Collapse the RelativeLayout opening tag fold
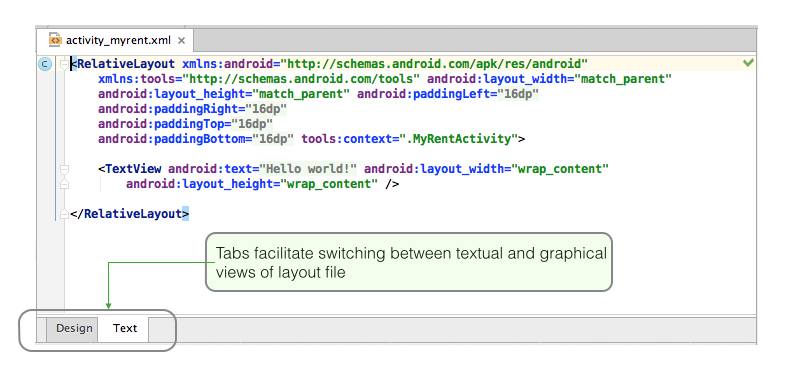785x389 pixels. 64,64
